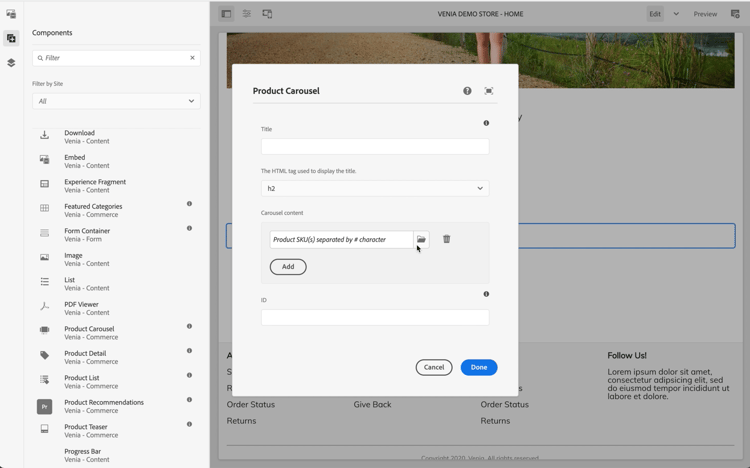Show info tooltip for ID field
The width and height of the screenshot is (750, 468).
pyautogui.click(x=486, y=294)
